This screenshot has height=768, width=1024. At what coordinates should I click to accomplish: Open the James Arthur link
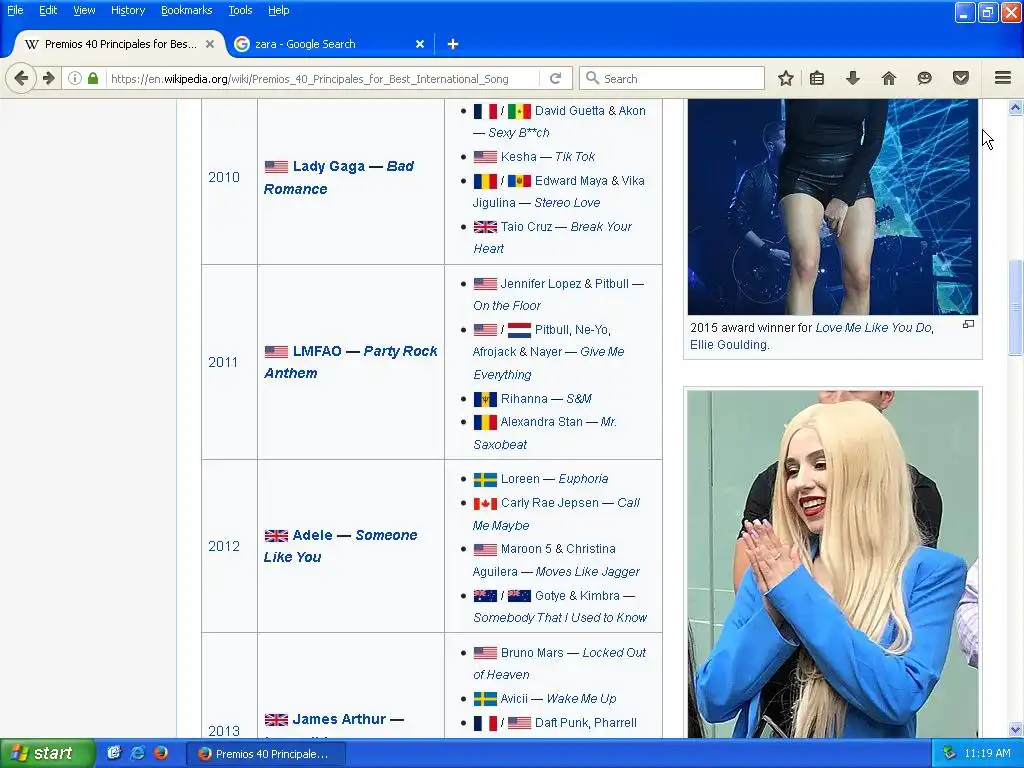(339, 720)
